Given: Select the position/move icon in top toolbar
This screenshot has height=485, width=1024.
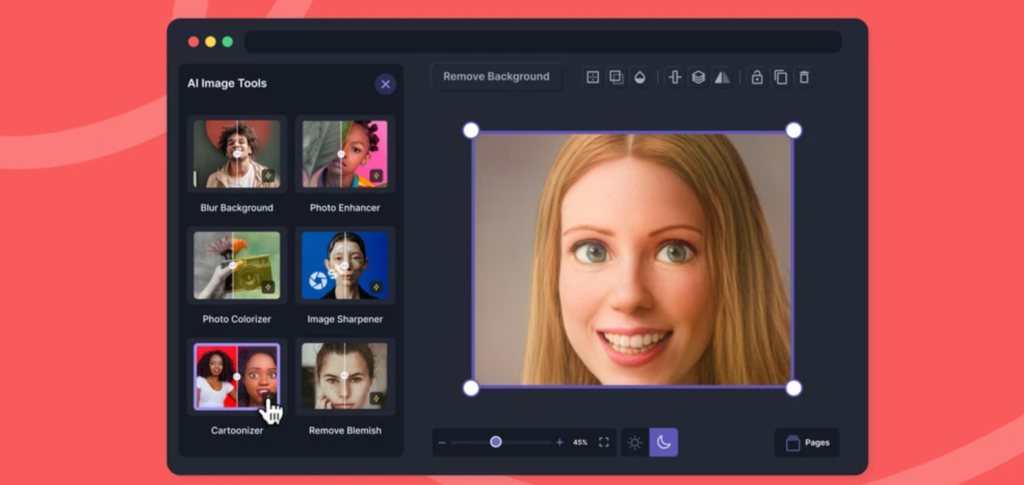Looking at the screenshot, I should click(592, 77).
